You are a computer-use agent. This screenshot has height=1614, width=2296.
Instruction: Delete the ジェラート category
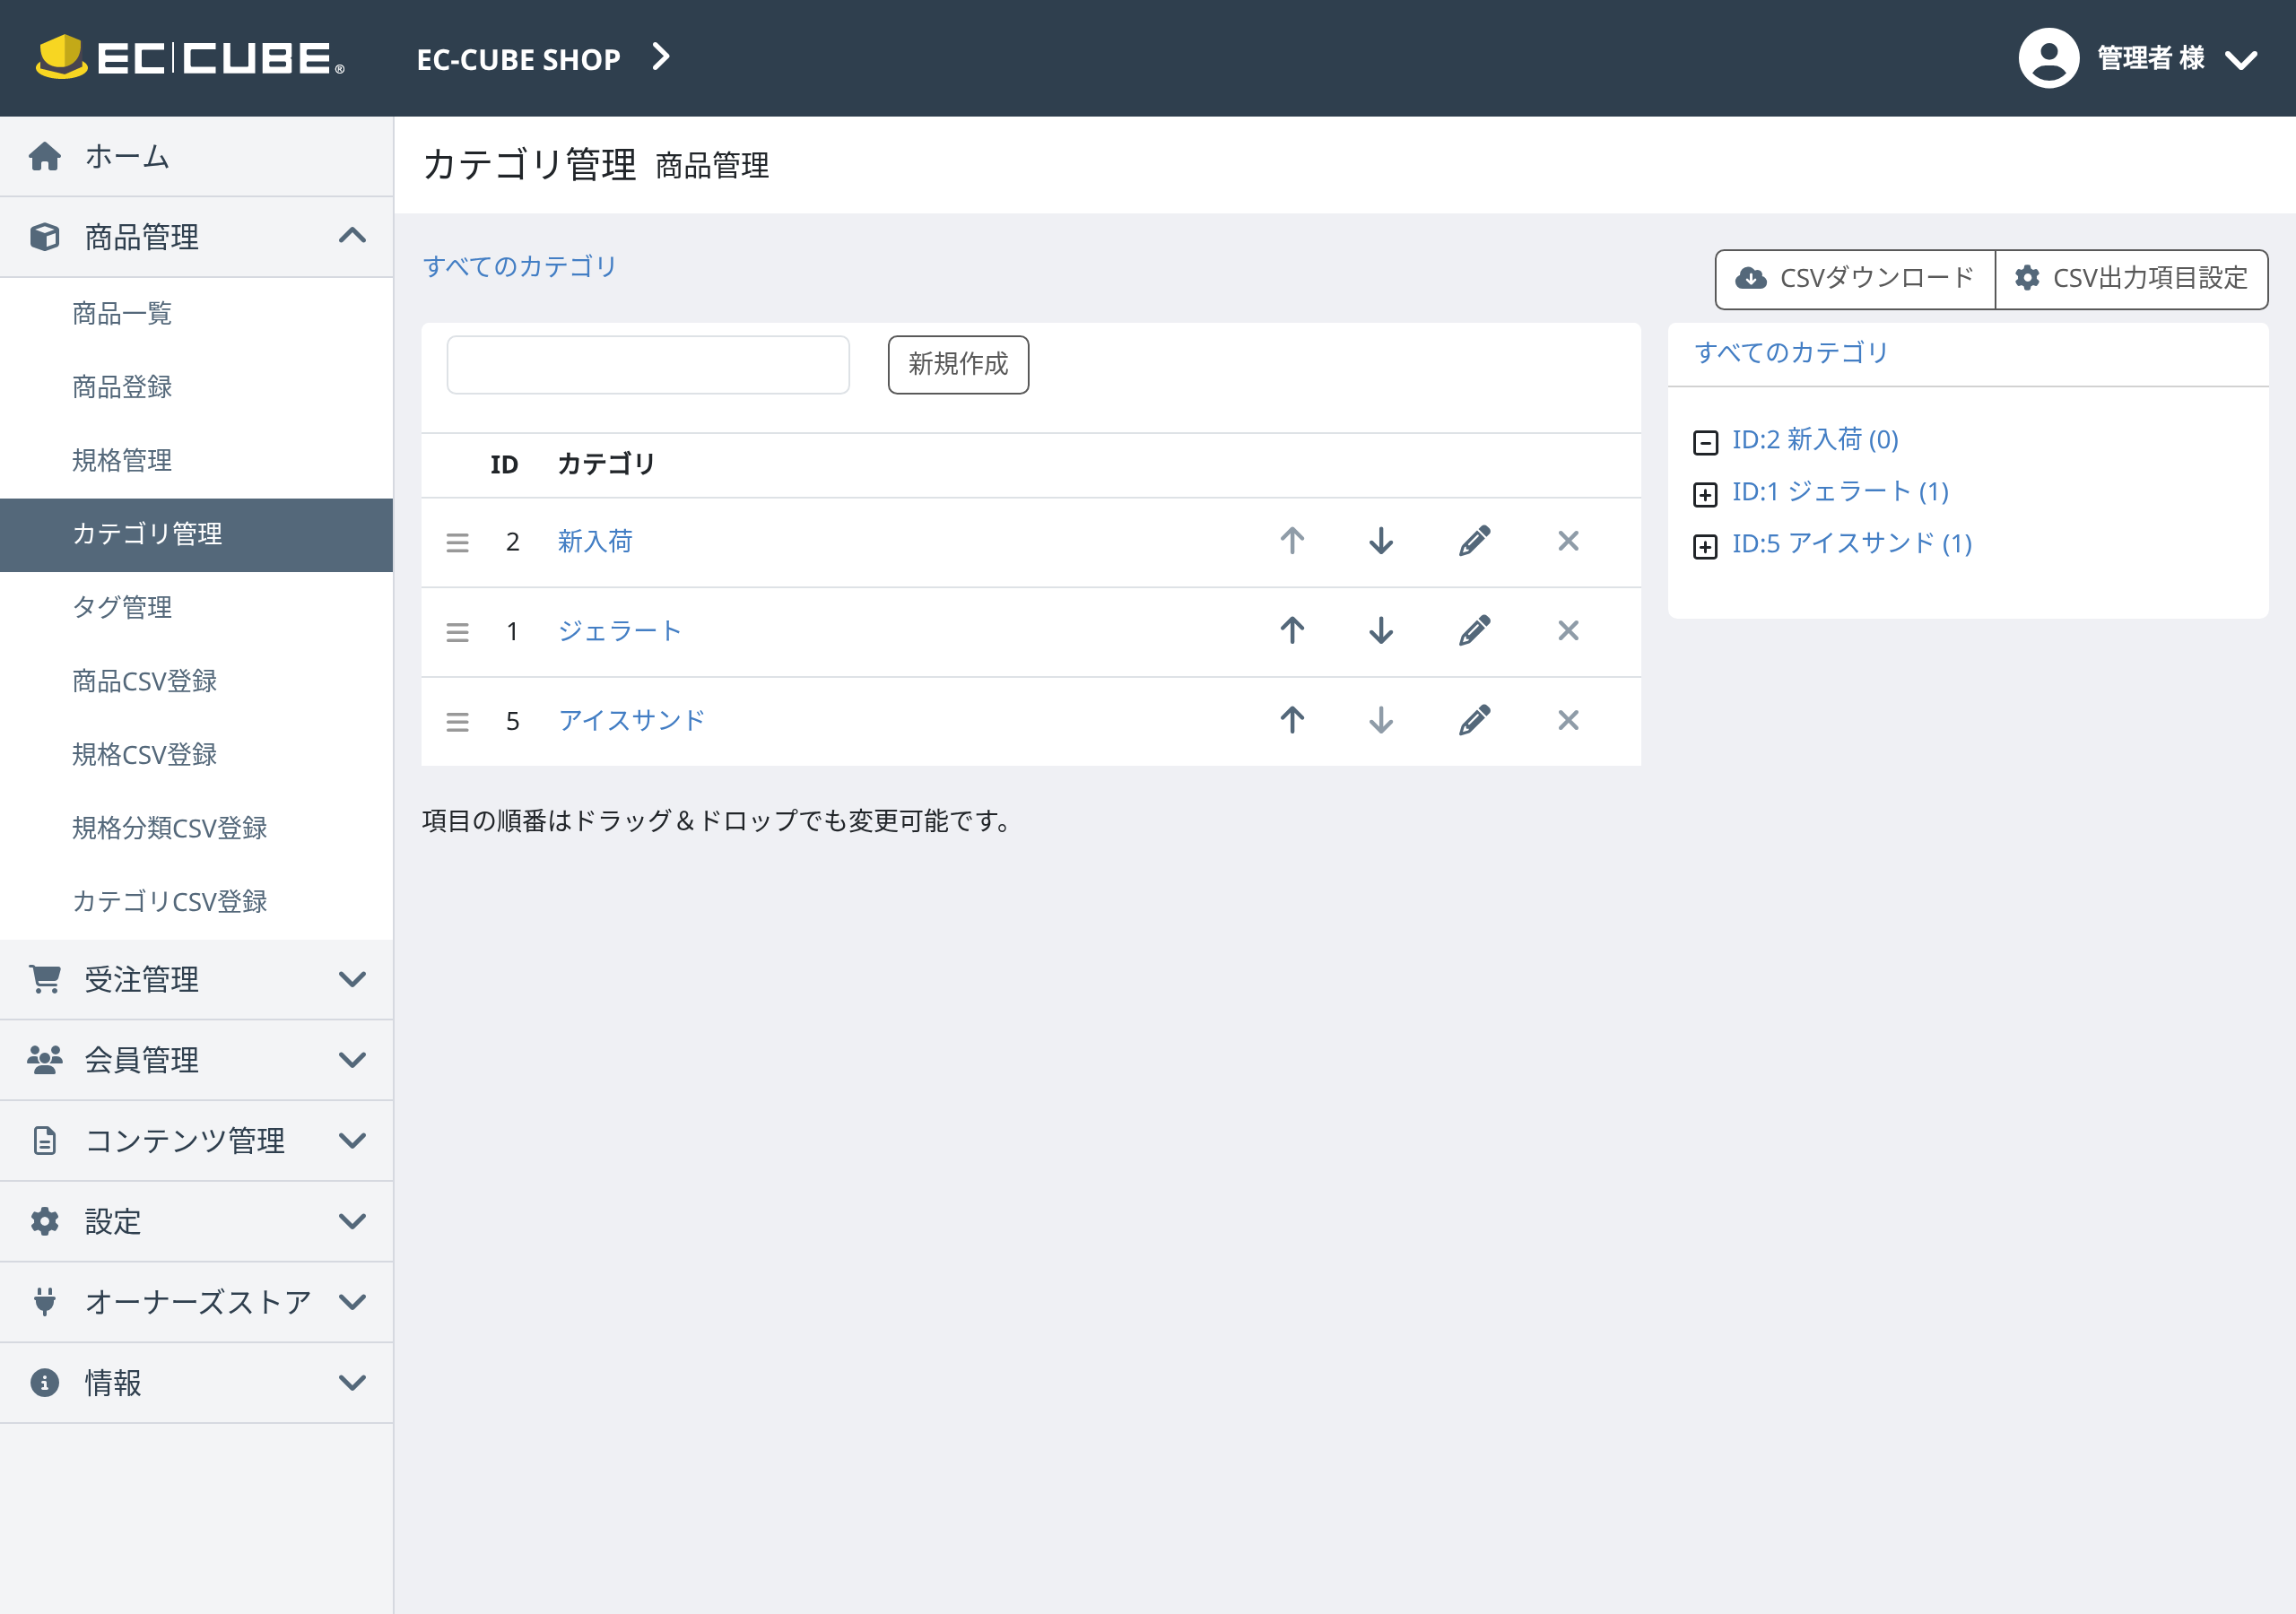coord(1568,630)
